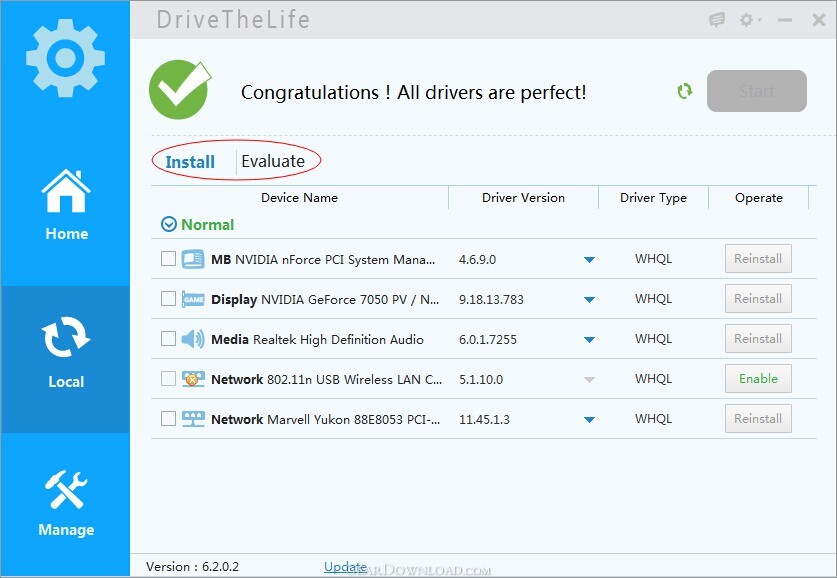This screenshot has height=578, width=837.
Task: Check the NVIDIA nForce PCI System checkbox
Action: pyautogui.click(x=168, y=259)
